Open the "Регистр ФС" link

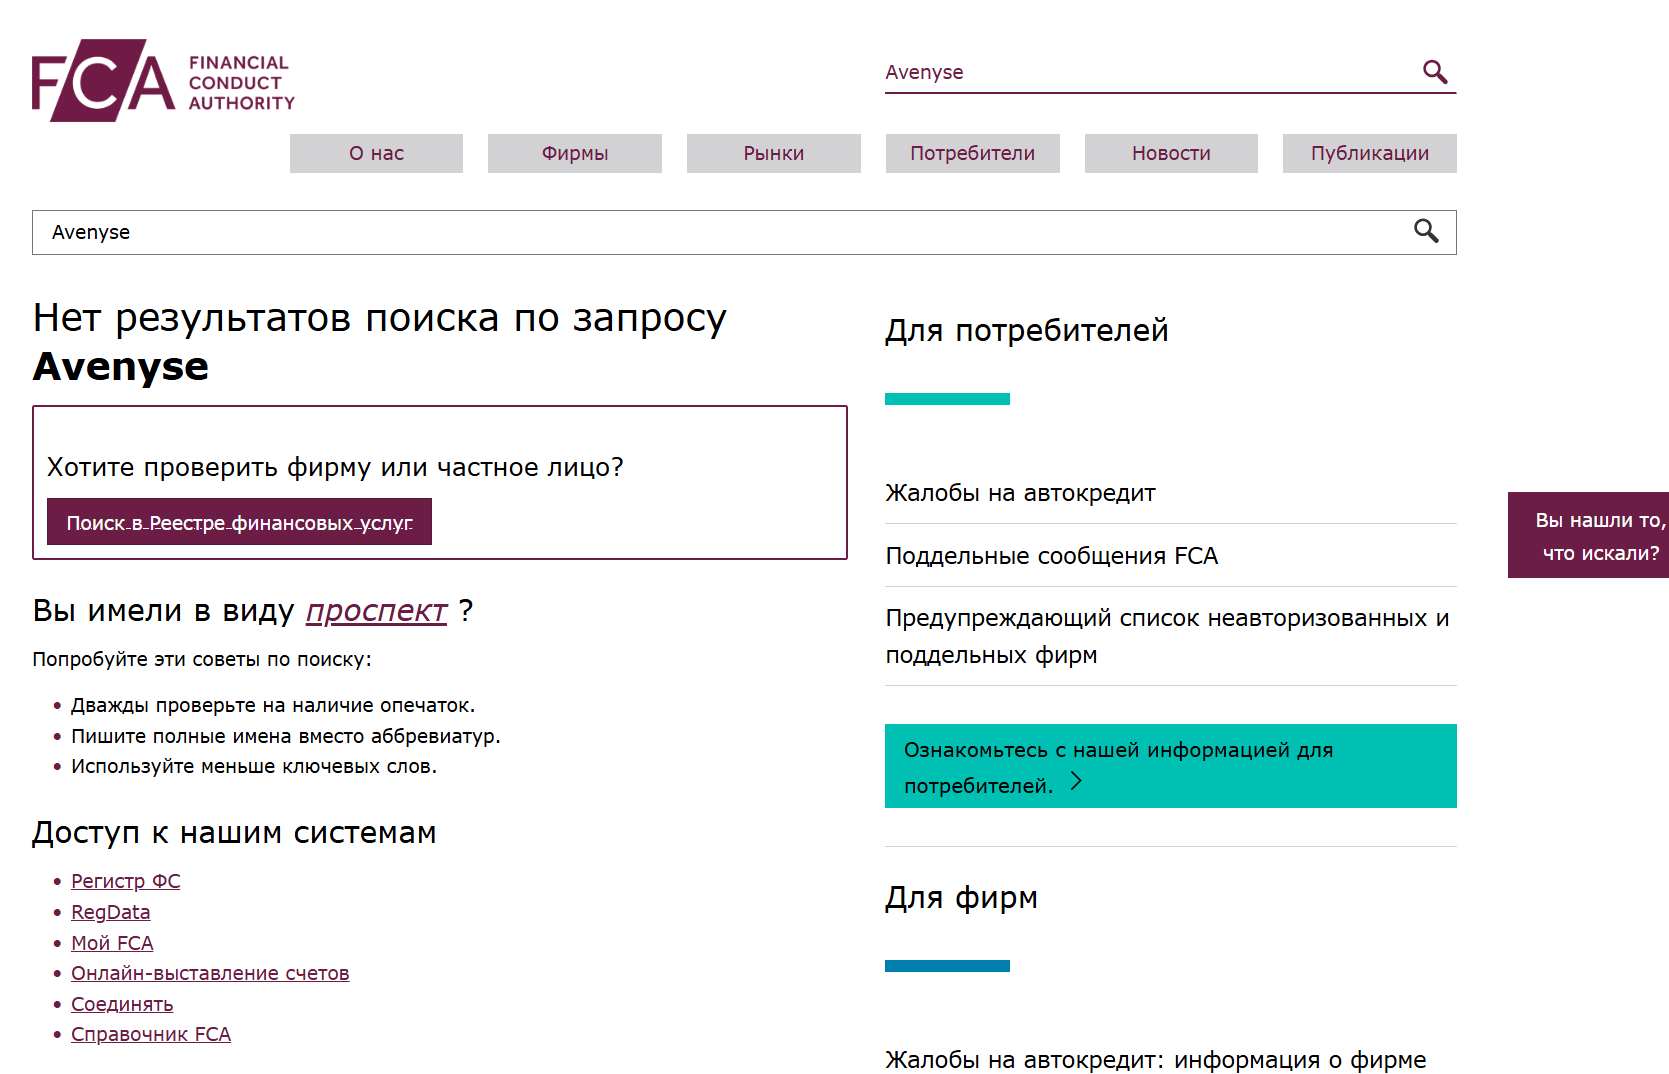tap(126, 881)
